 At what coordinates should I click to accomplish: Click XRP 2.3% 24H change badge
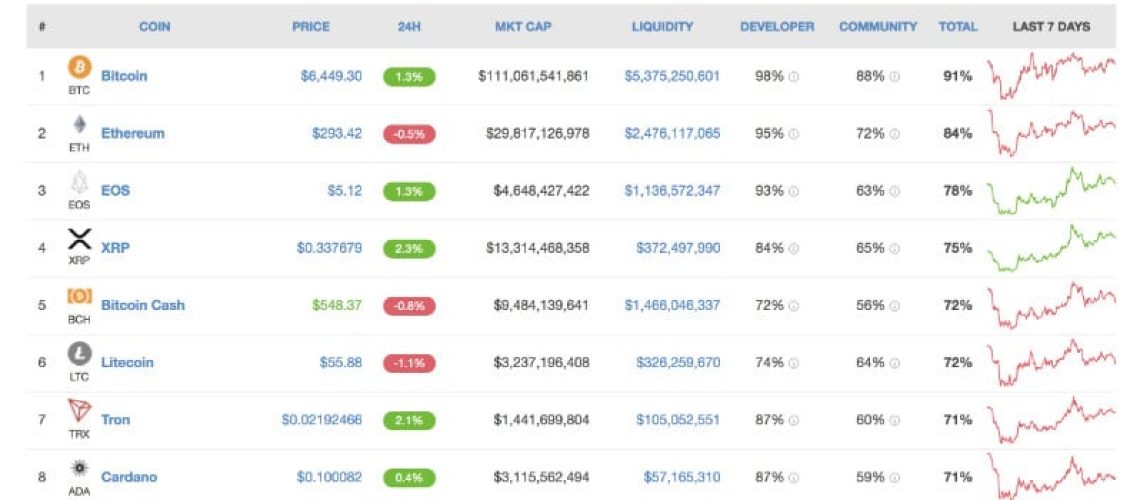[x=409, y=249]
